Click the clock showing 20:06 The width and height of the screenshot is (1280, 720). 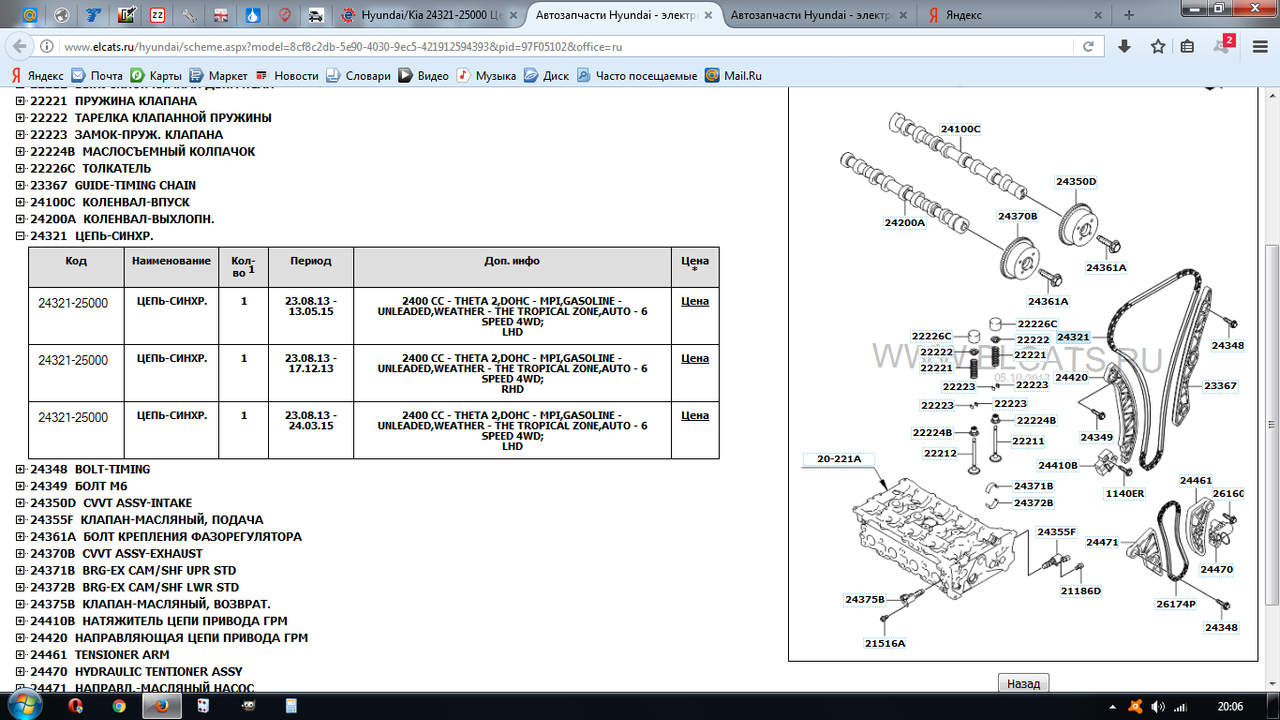pyautogui.click(x=1231, y=706)
